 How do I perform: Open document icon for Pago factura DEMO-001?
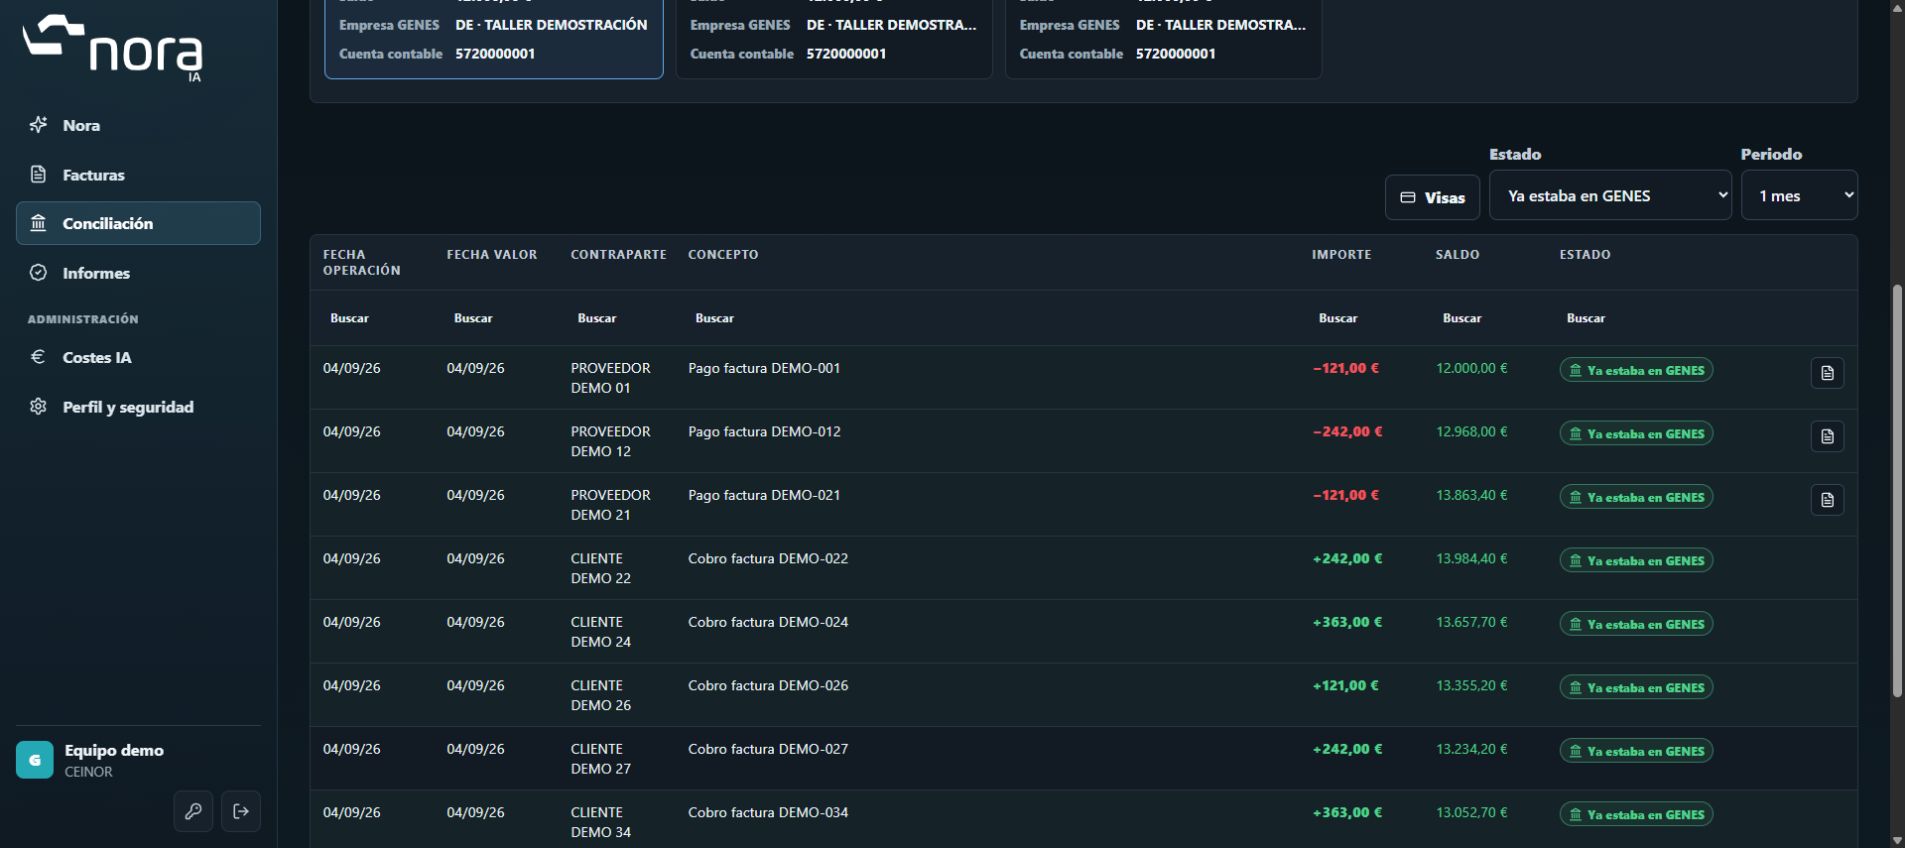click(x=1827, y=373)
